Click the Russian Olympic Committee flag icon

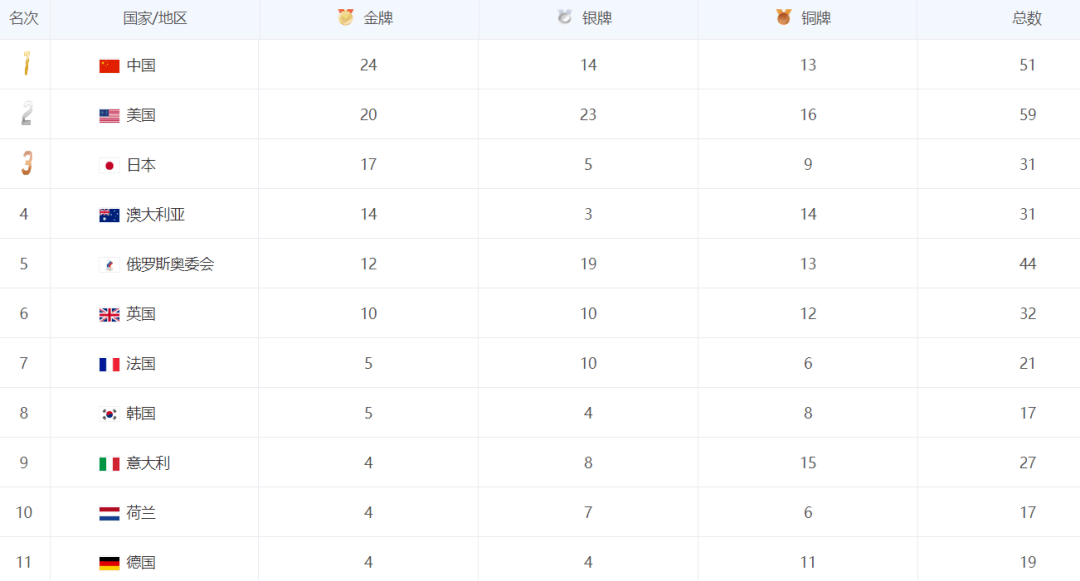pos(109,265)
